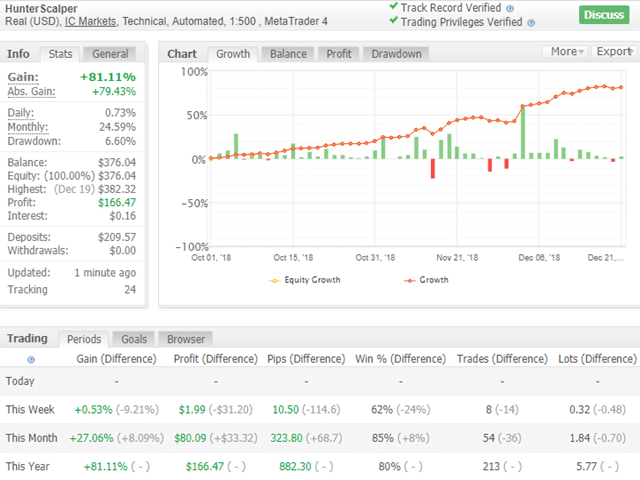
Task: Click the Gain (Difference) column header
Action: pos(116,359)
